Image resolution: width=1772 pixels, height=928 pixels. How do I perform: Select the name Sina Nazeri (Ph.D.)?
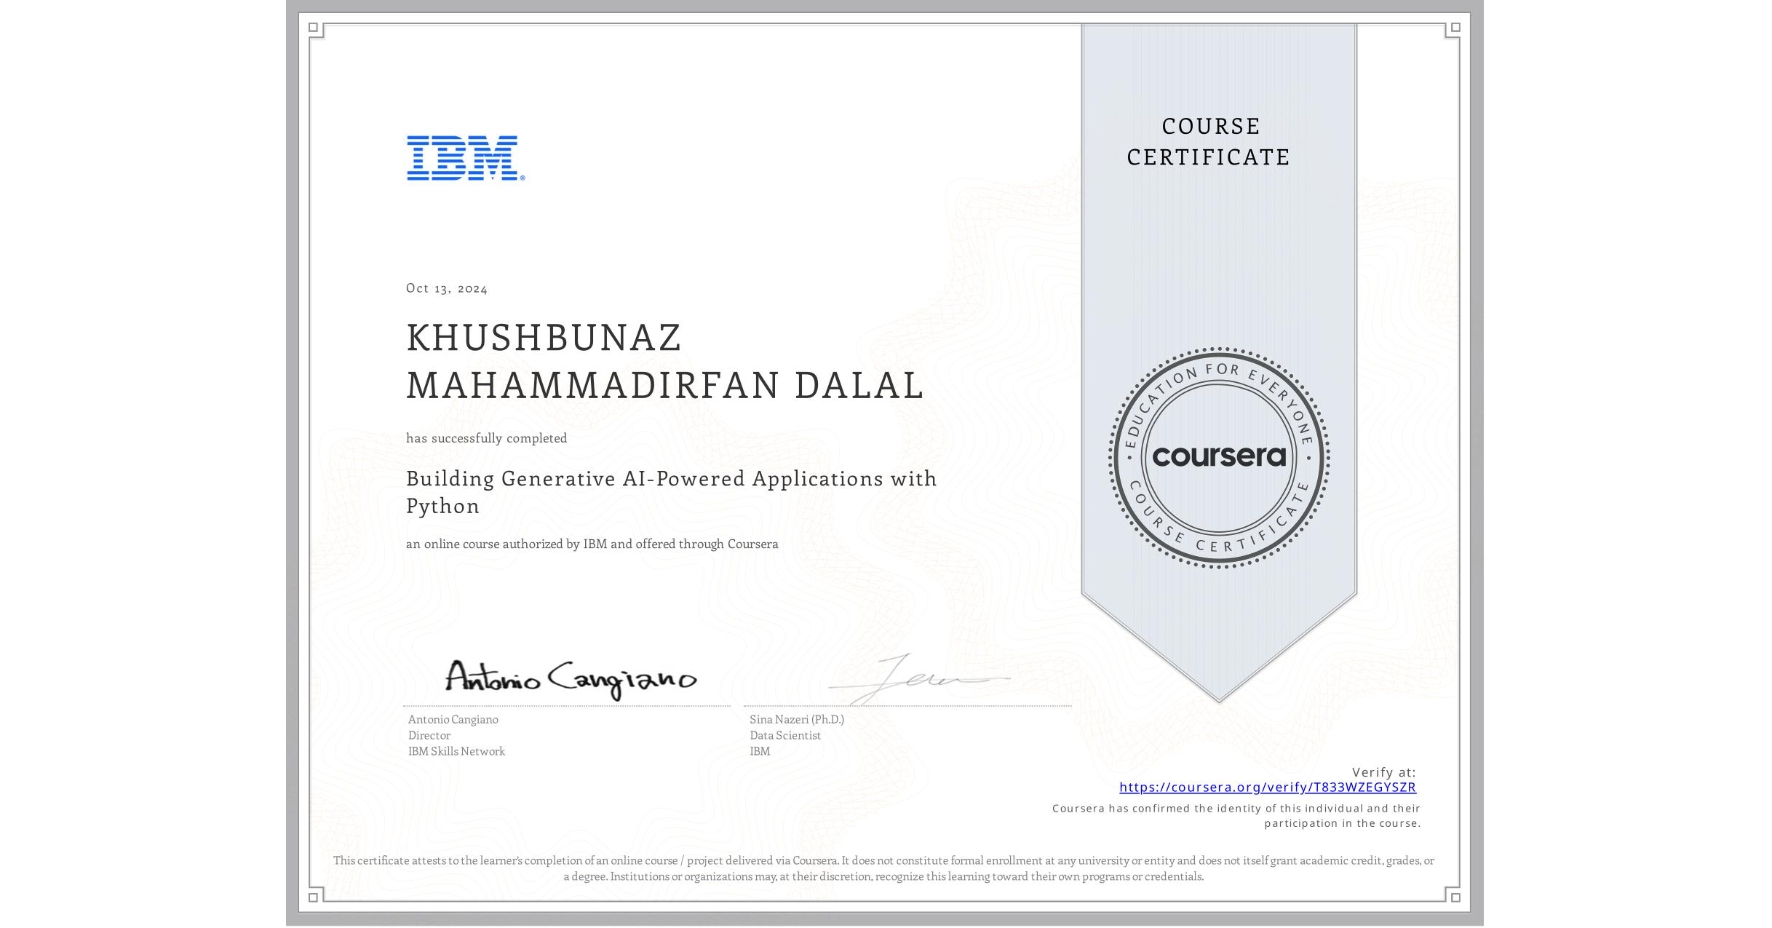point(797,719)
